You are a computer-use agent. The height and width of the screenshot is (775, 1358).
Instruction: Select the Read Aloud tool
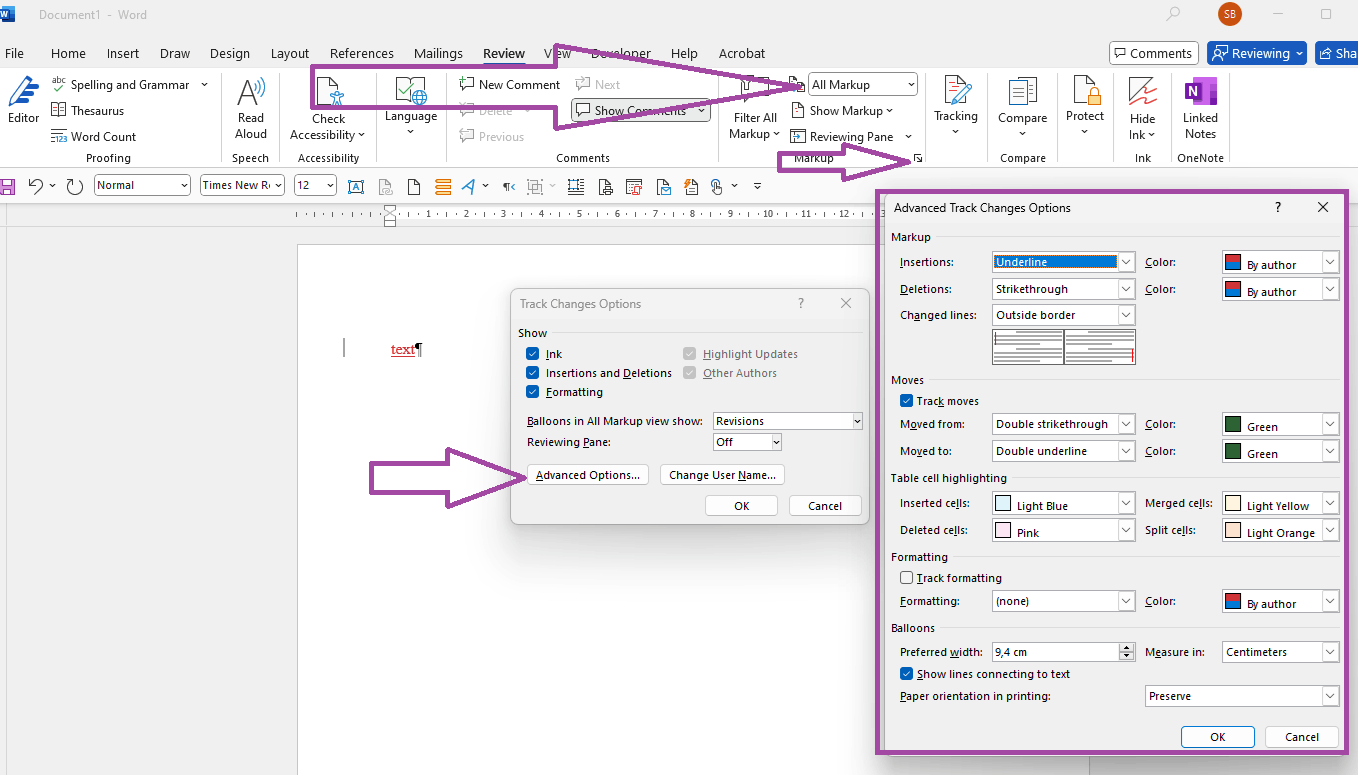[250, 103]
